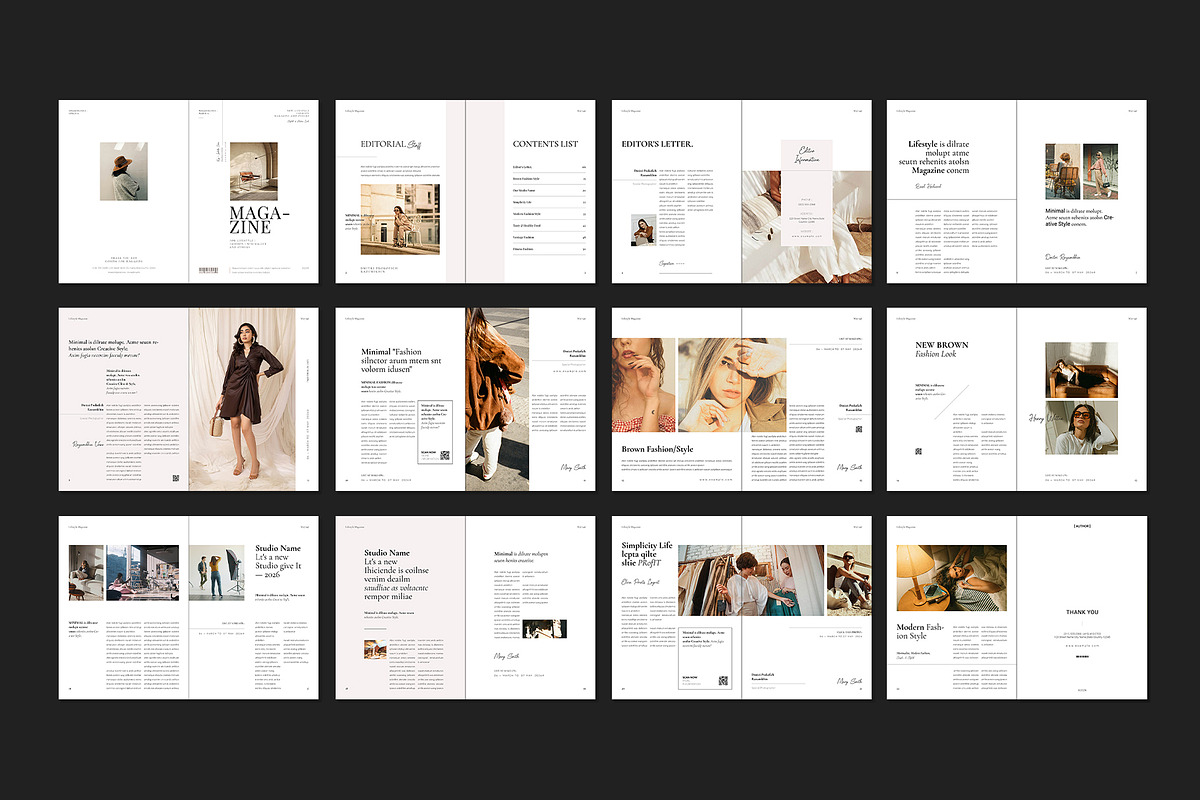
Task: Click QR code on NEW BROWN spread
Action: 917,452
